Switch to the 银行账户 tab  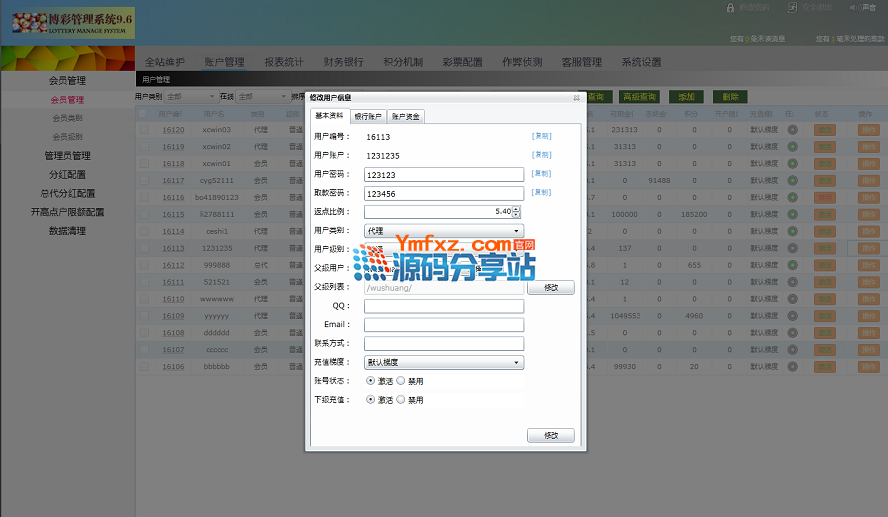tap(368, 117)
